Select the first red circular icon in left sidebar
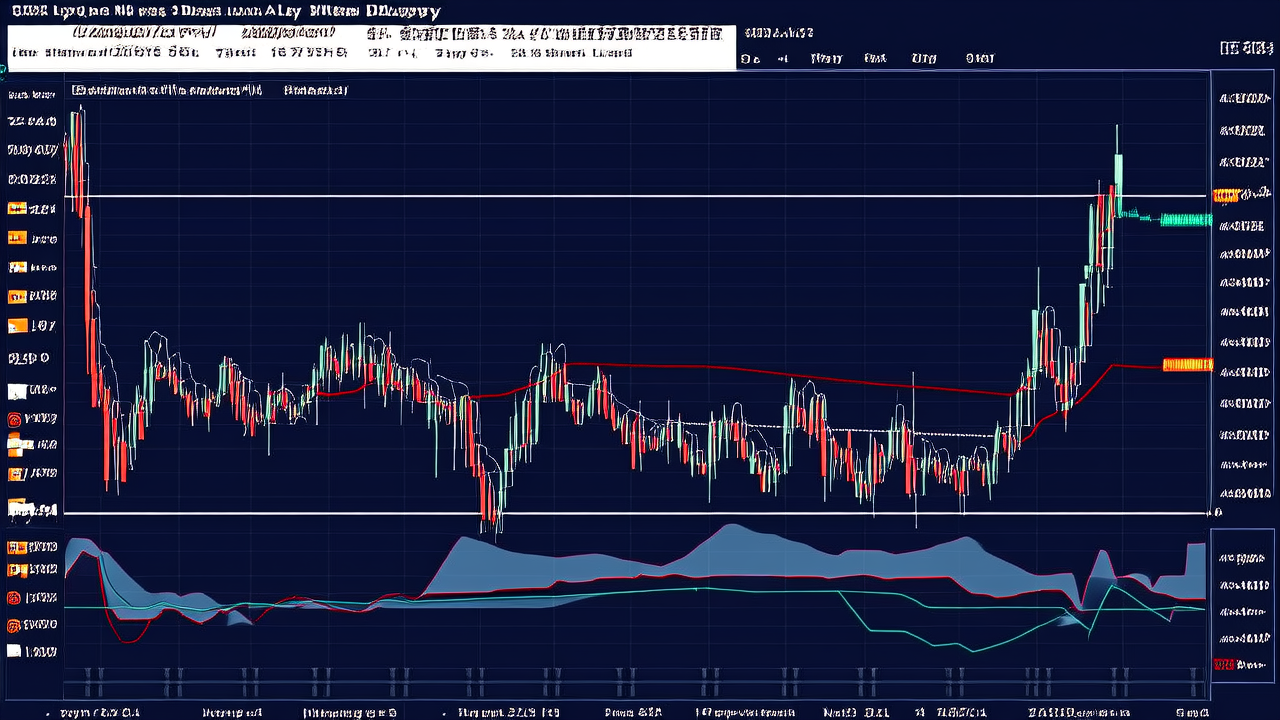Screen dimensions: 1280x720 pos(15,419)
